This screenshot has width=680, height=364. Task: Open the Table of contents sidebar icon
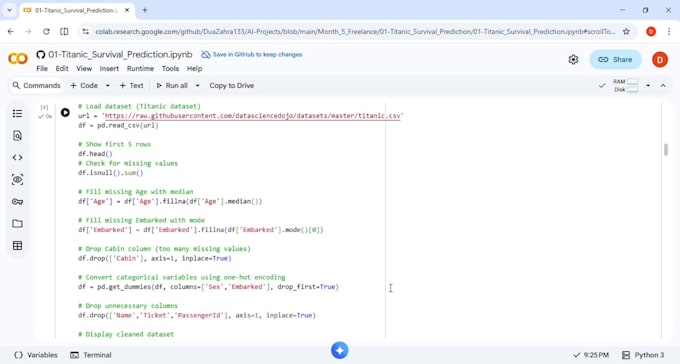coord(17,114)
